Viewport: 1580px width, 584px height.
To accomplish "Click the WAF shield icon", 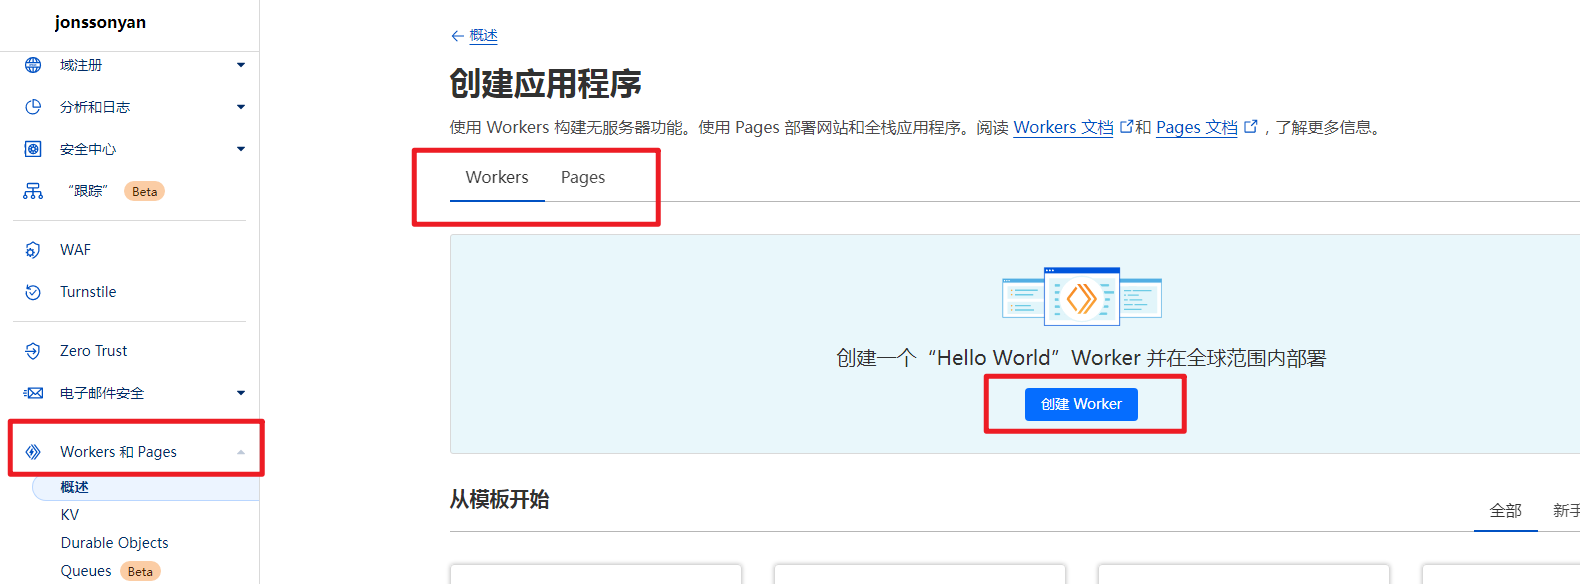I will click(x=33, y=250).
